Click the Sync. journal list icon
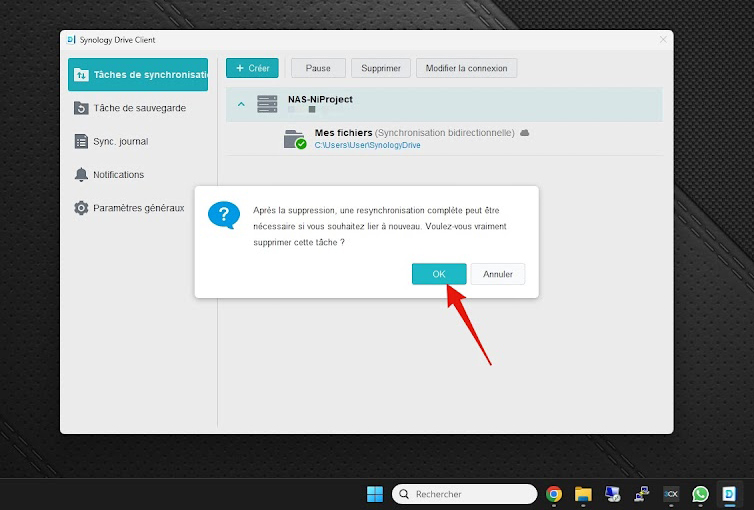 click(x=82, y=142)
